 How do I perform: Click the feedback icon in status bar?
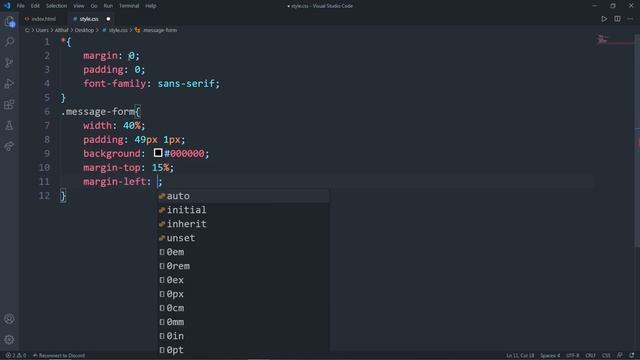[620, 356]
